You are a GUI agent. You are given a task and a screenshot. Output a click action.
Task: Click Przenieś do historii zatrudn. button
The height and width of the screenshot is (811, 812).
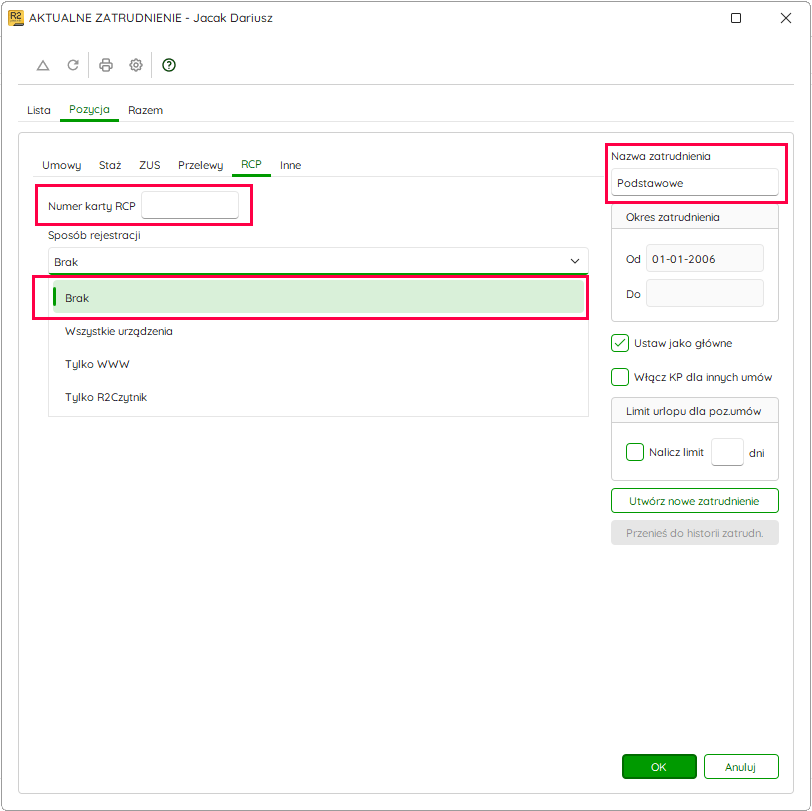click(x=694, y=533)
